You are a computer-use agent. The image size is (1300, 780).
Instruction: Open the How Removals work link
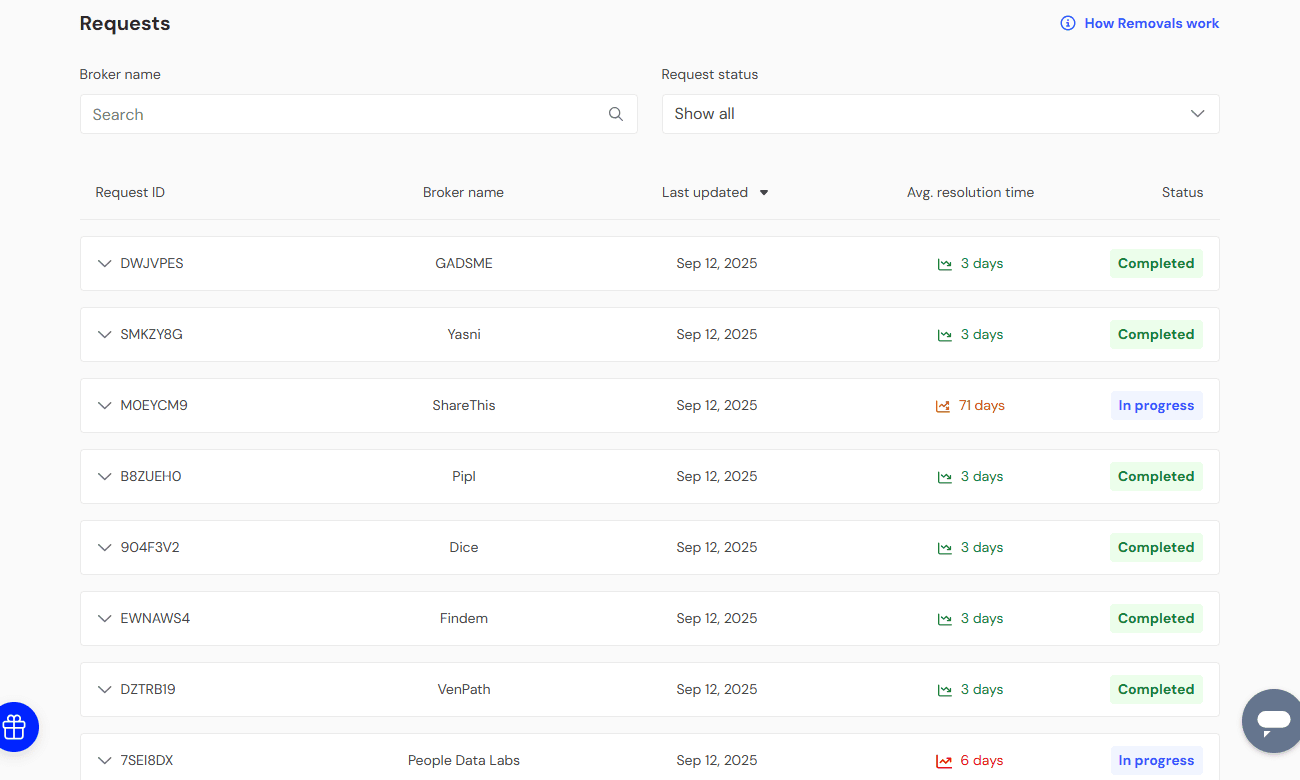tap(1152, 23)
